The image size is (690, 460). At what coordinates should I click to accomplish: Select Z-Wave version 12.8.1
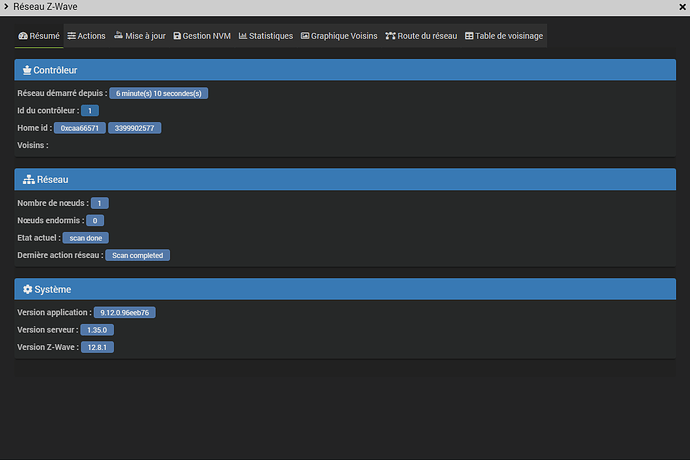pyautogui.click(x=97, y=347)
